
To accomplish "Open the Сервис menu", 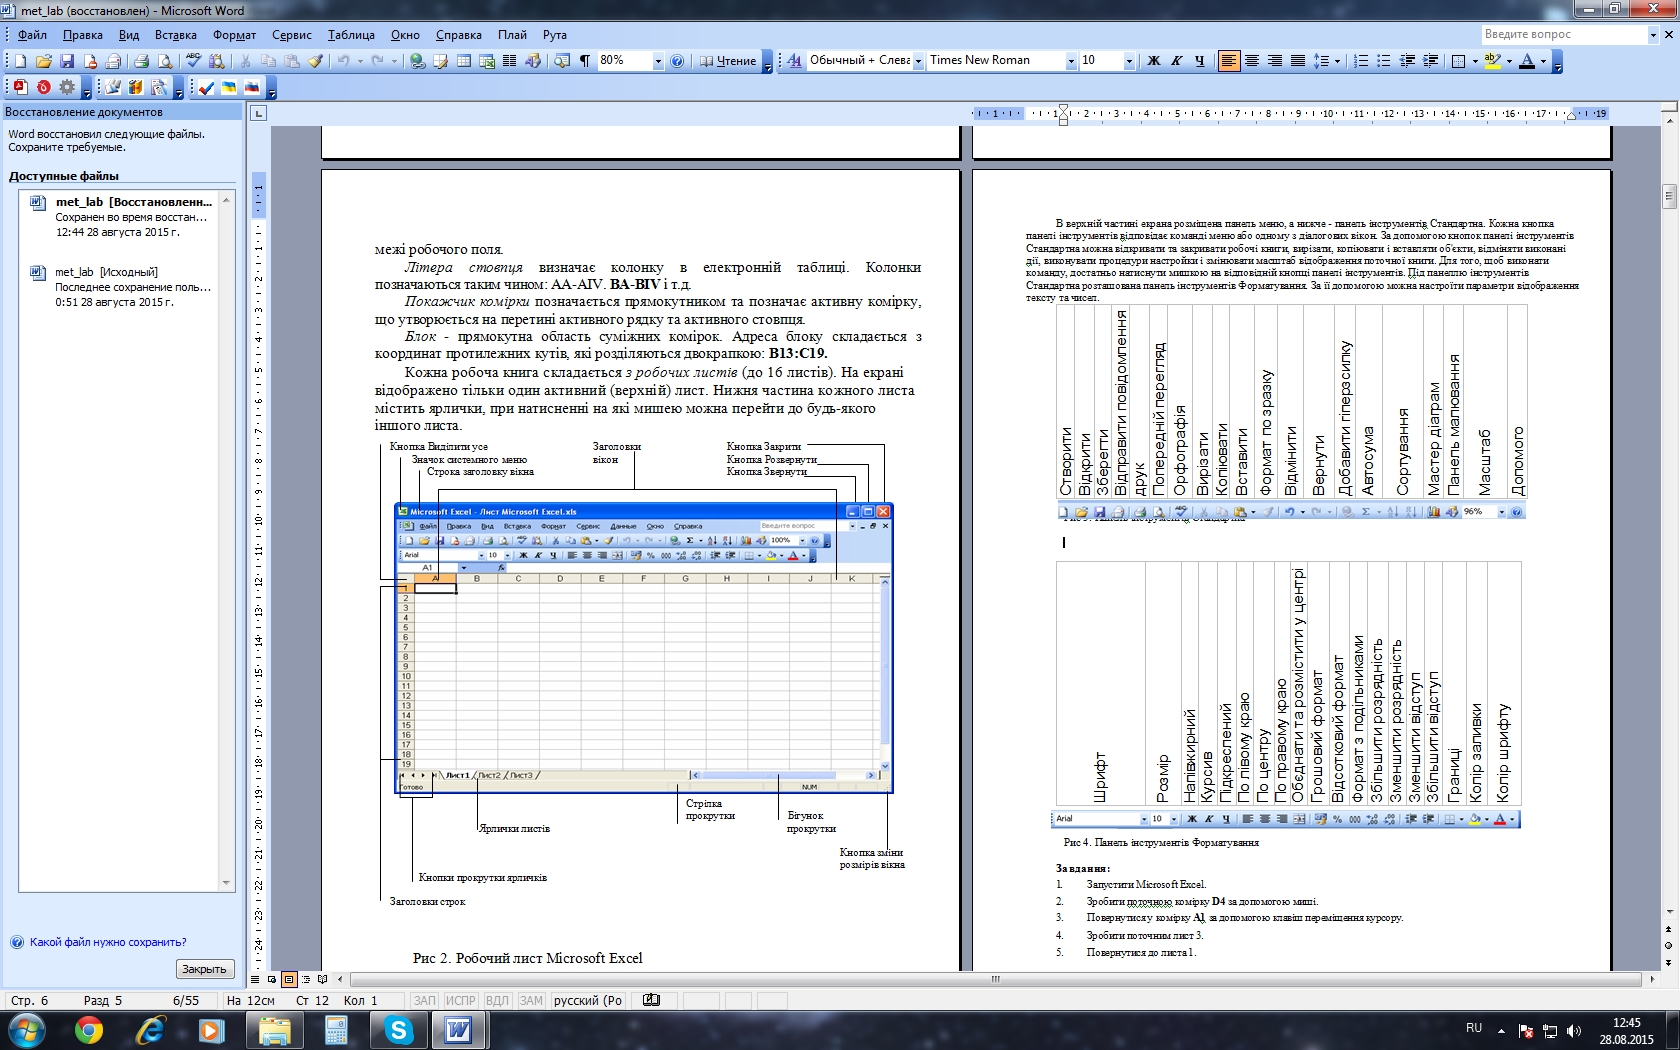I will click(292, 35).
